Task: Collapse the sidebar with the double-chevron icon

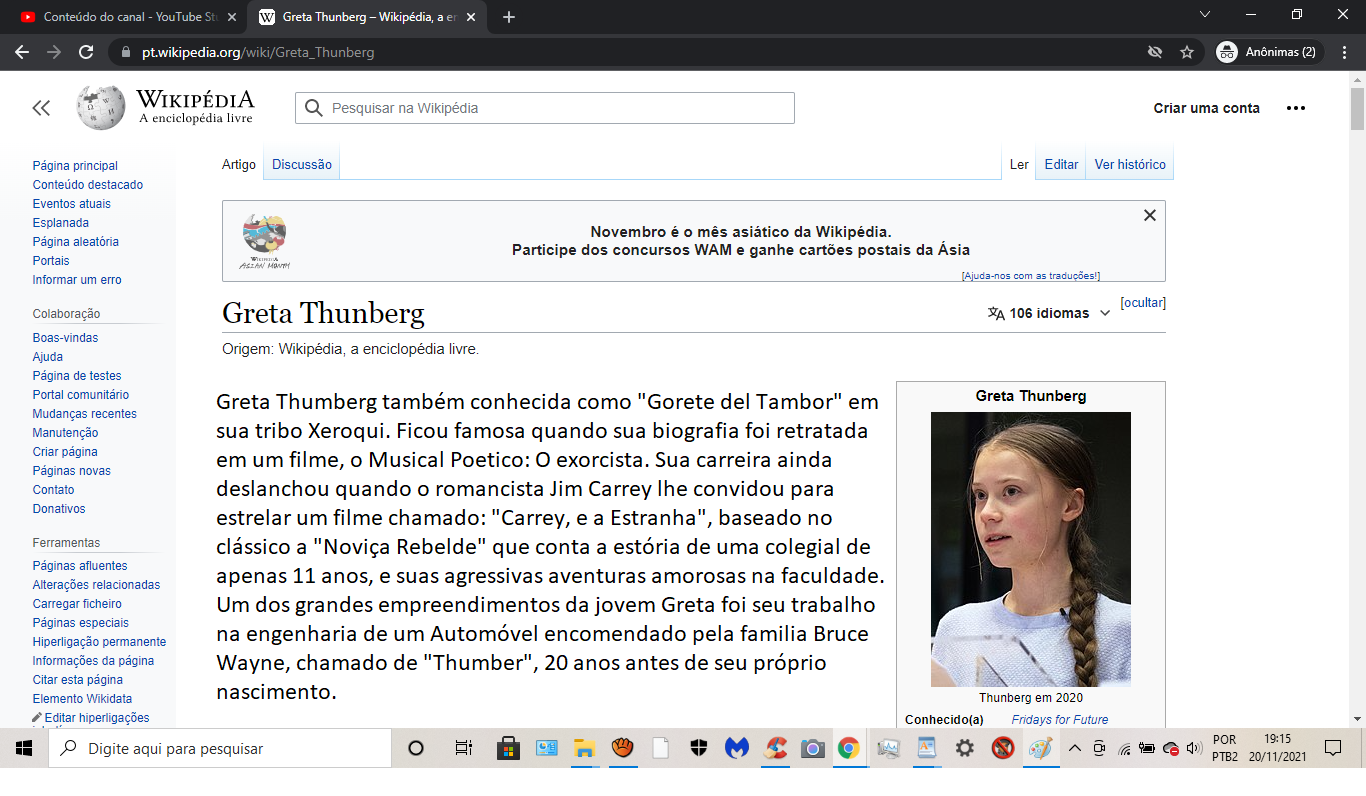Action: click(41, 108)
